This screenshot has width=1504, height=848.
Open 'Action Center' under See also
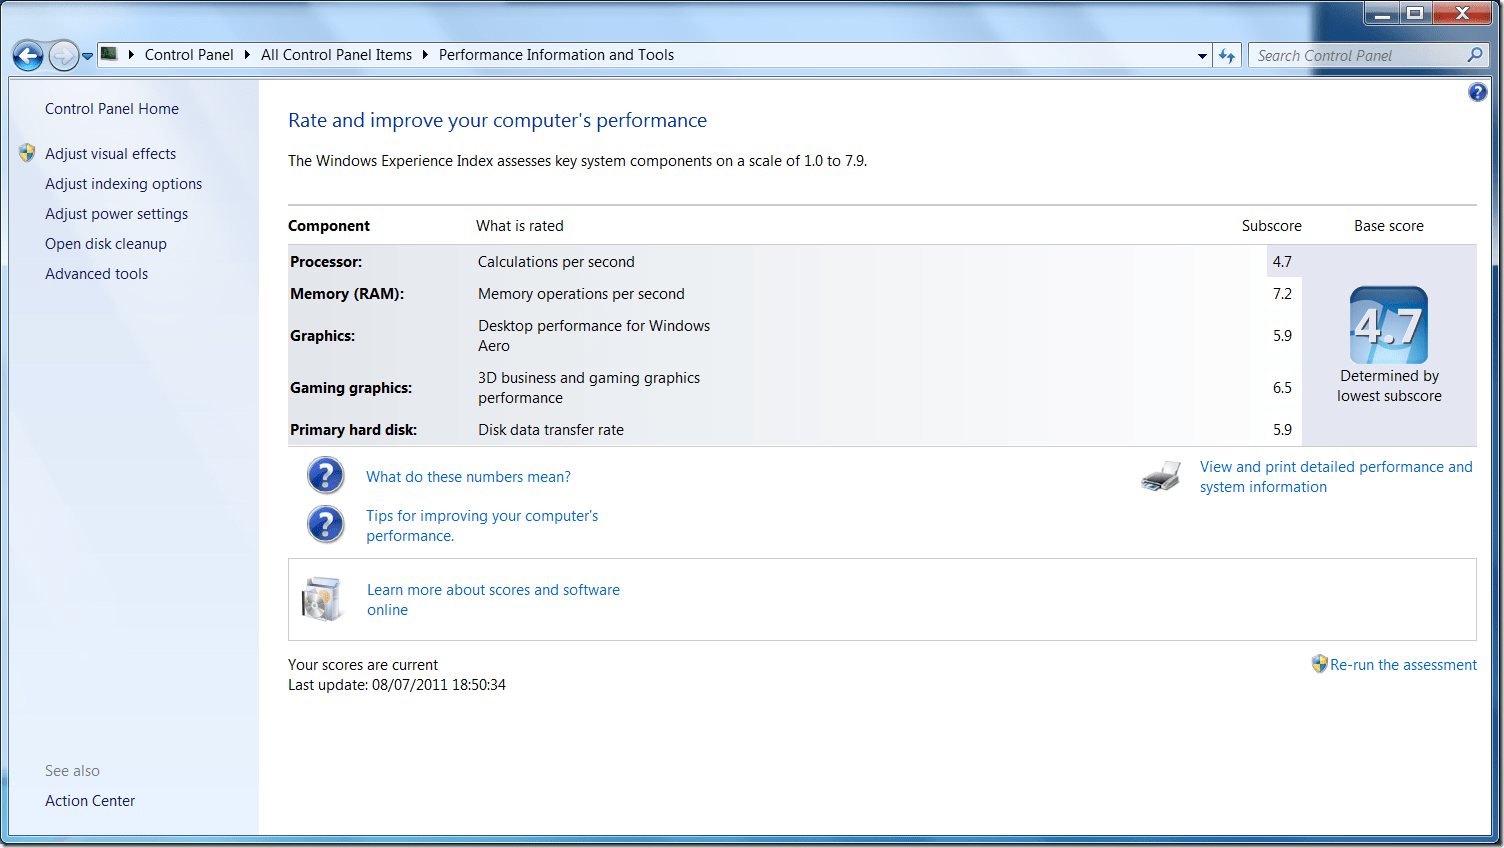pos(90,801)
